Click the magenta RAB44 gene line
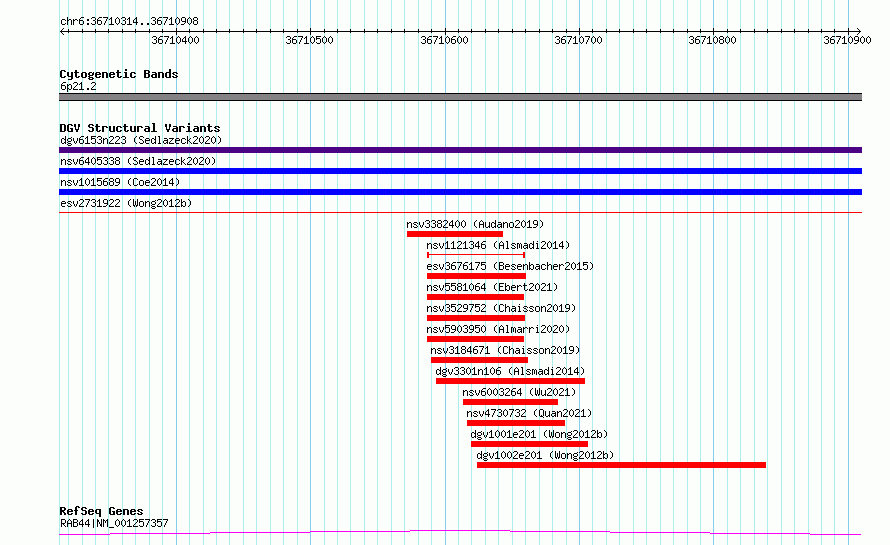 (x=460, y=533)
